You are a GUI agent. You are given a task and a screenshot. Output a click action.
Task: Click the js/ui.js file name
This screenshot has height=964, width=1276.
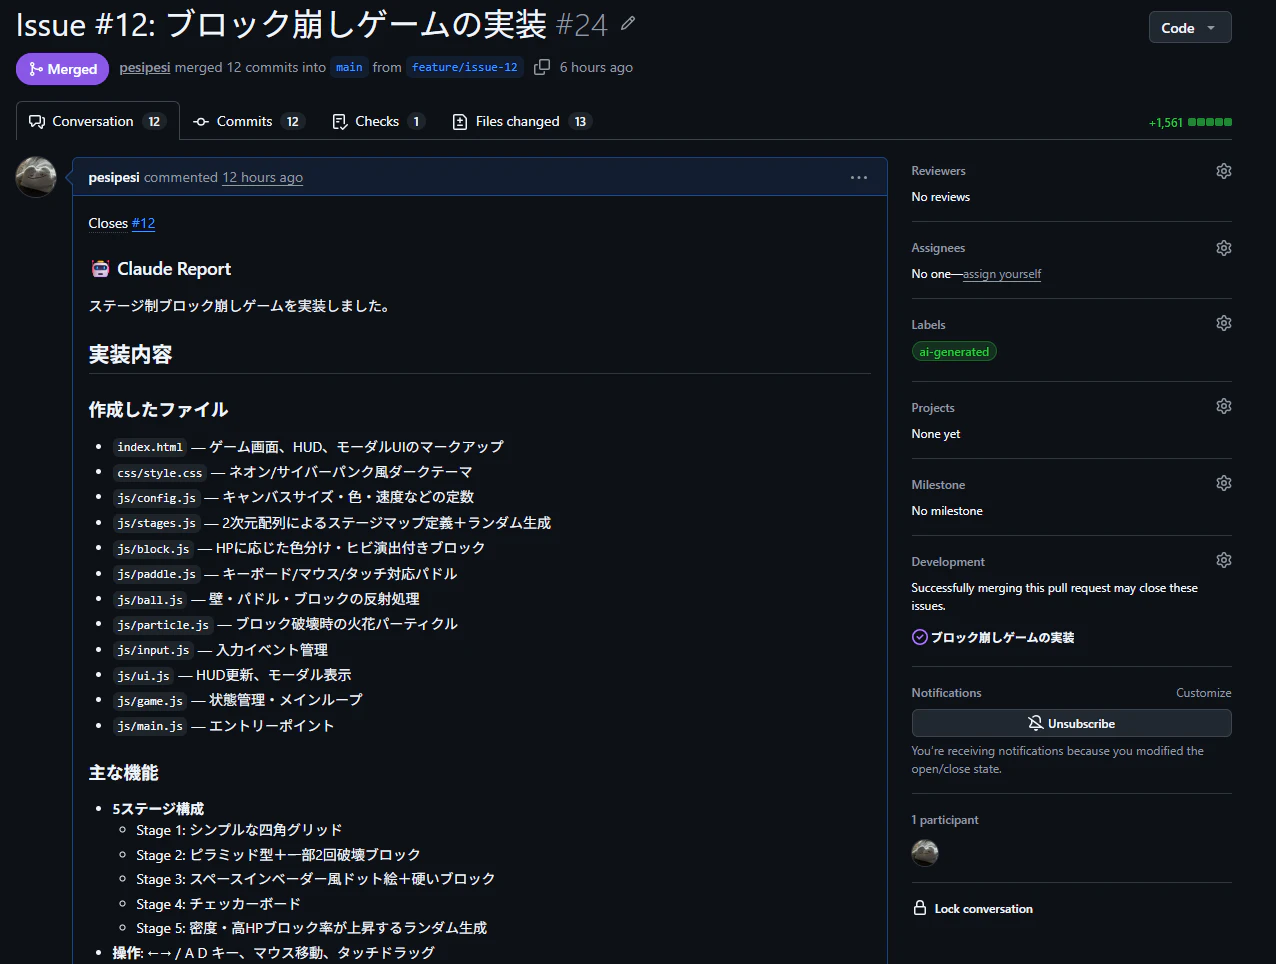[143, 675]
